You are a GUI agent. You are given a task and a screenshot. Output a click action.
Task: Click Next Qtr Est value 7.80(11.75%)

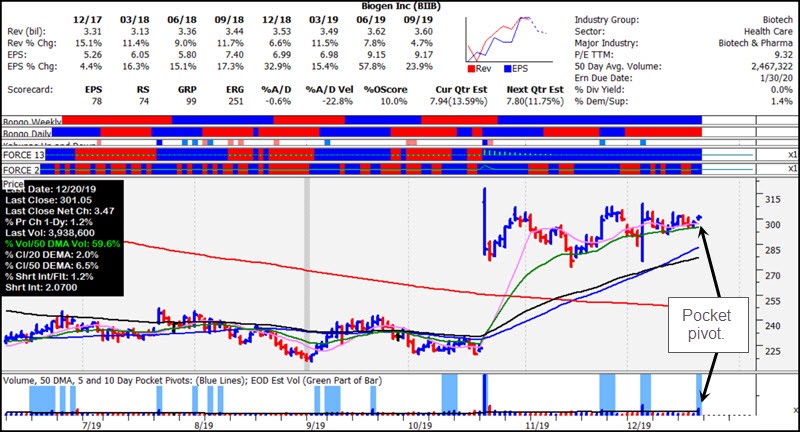(x=535, y=101)
